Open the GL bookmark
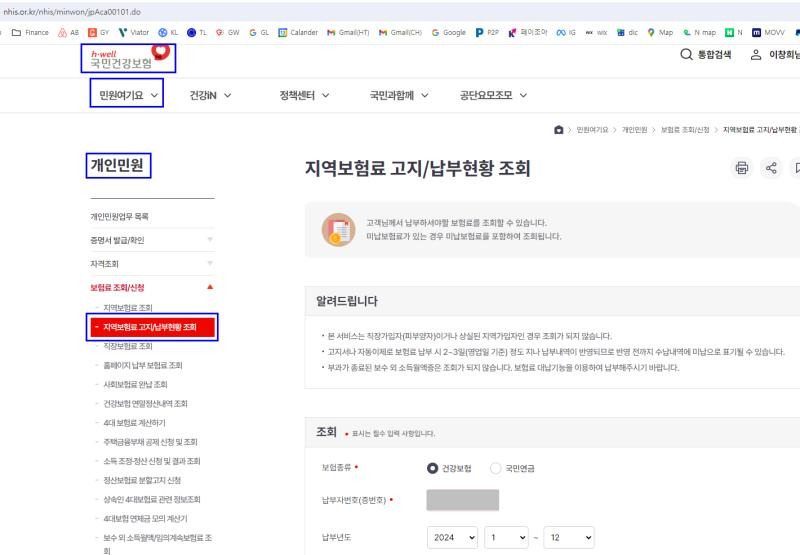Image resolution: width=800 pixels, height=555 pixels. click(x=259, y=32)
